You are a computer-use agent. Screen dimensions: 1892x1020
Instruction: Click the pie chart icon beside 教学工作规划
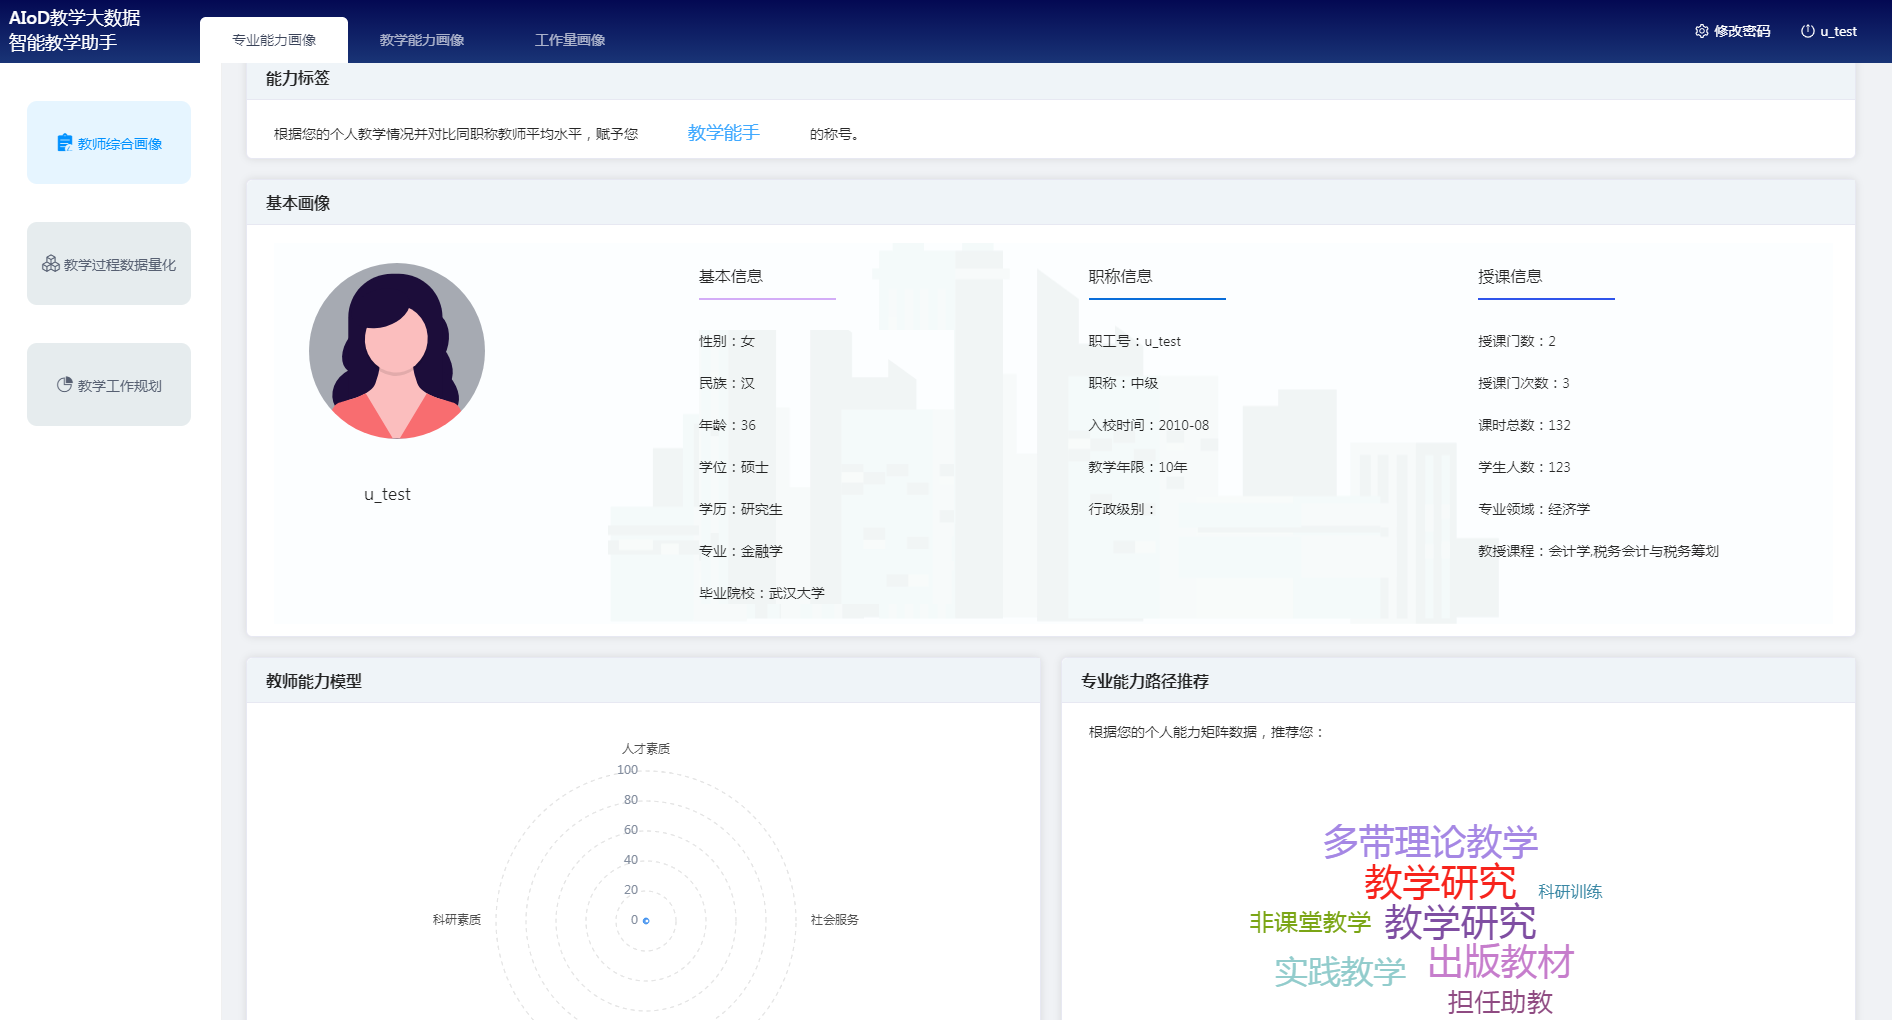[x=64, y=385]
